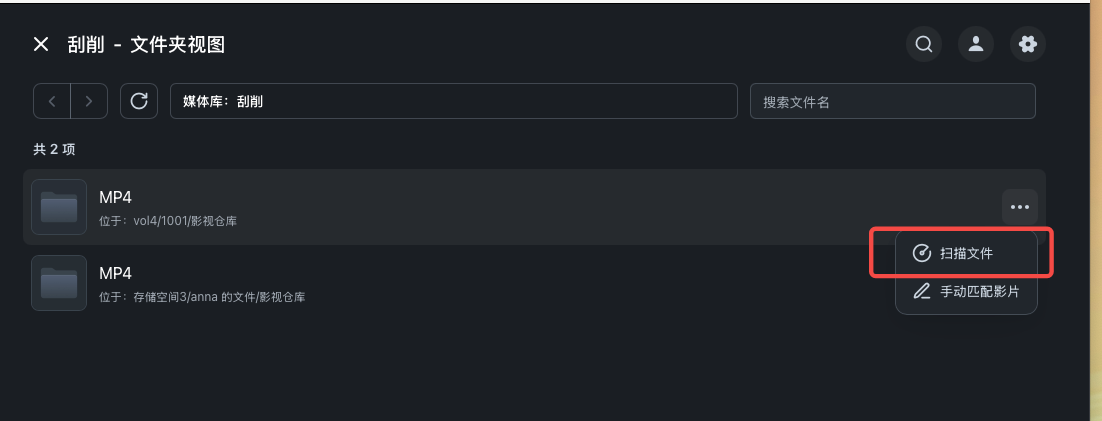Click the folder icon for vol4/1001 MP4
This screenshot has width=1102, height=421.
59,207
